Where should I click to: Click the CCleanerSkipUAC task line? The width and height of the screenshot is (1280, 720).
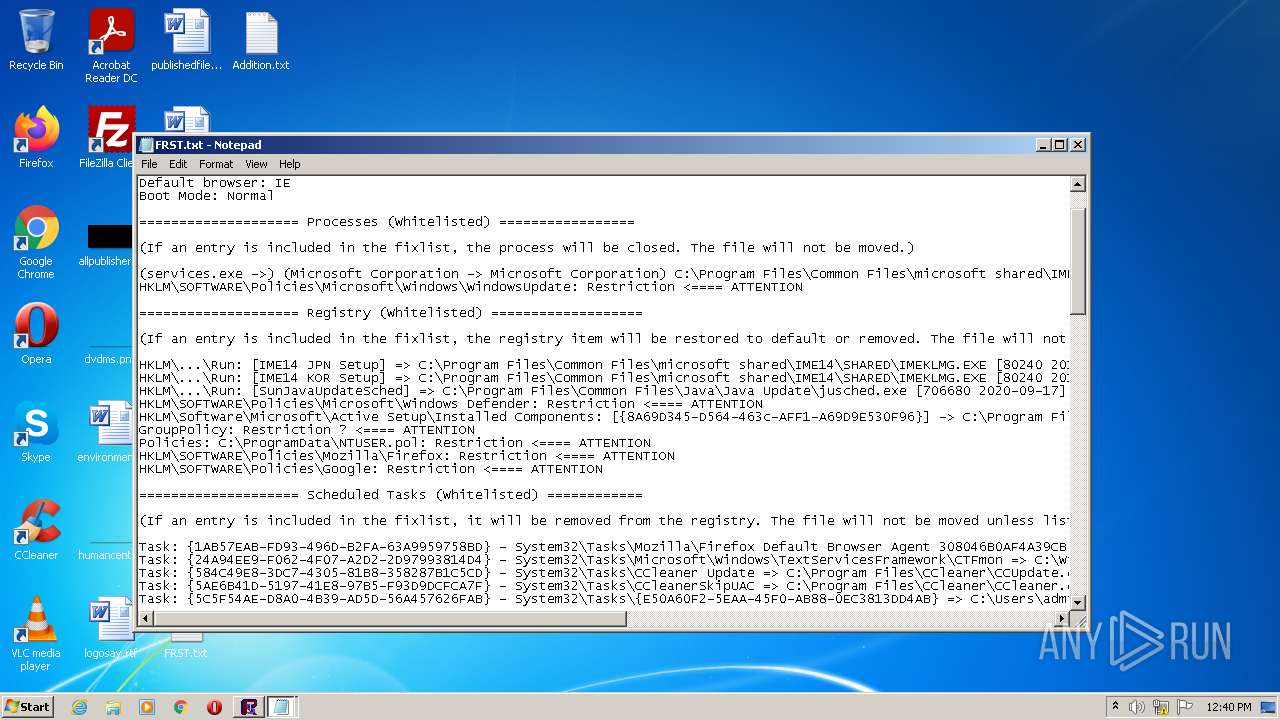(x=603, y=586)
